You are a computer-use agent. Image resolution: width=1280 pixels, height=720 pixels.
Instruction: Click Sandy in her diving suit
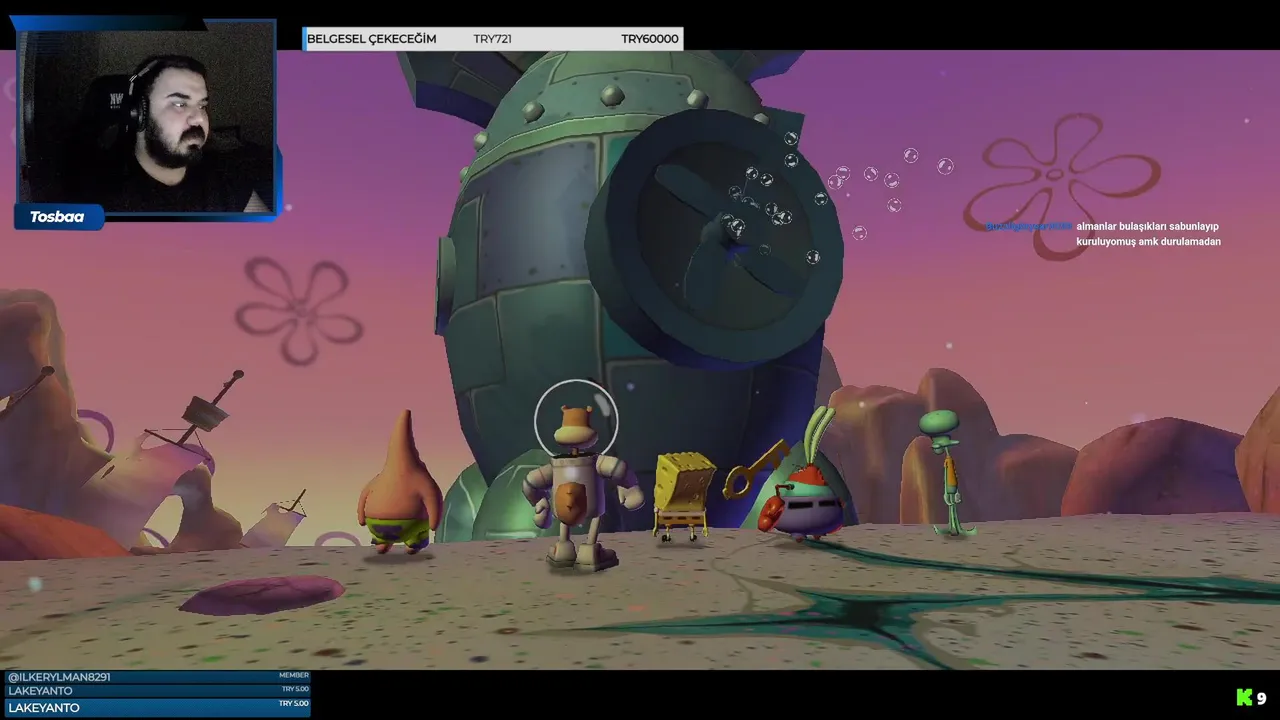(x=579, y=476)
